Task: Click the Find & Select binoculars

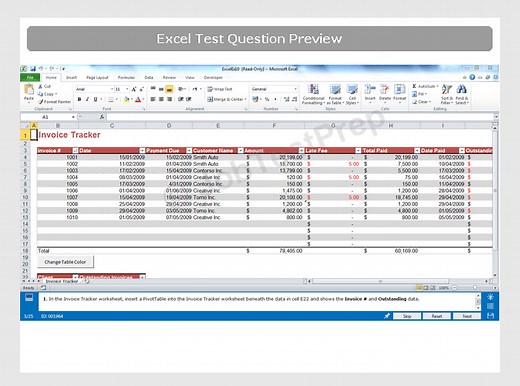Action: 462,89
